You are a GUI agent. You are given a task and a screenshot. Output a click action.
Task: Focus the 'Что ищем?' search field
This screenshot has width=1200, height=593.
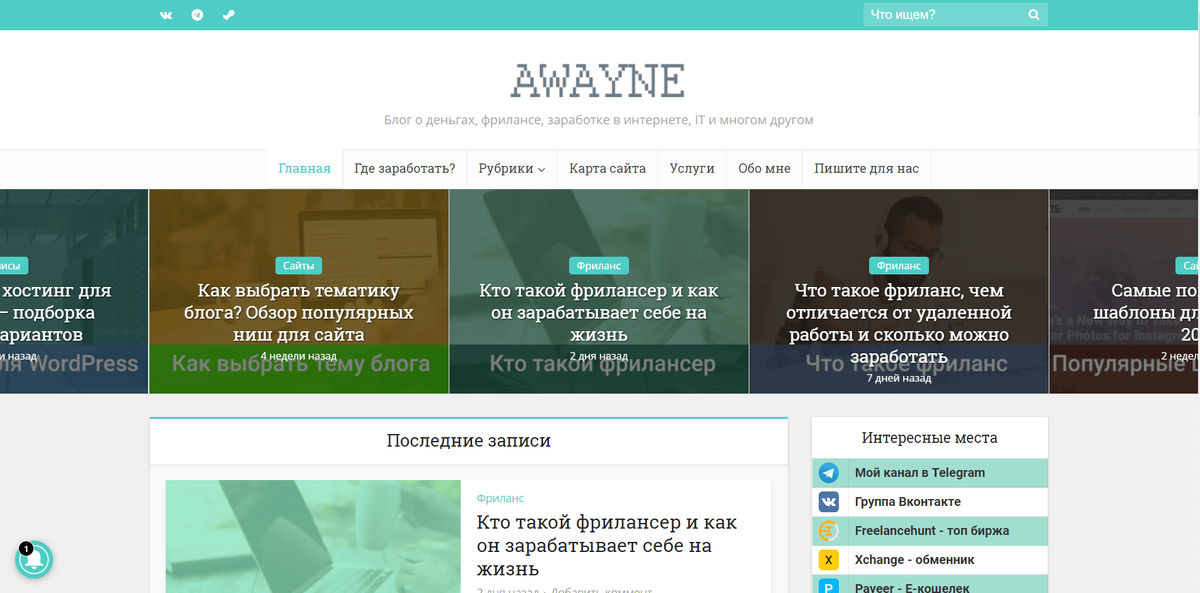pos(955,15)
